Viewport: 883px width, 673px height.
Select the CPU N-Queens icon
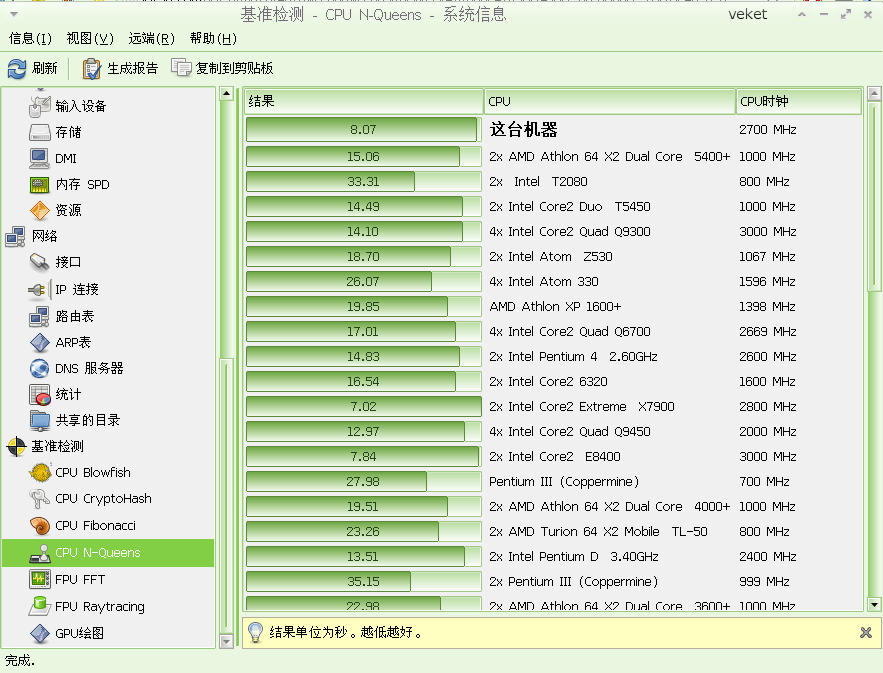(x=39, y=553)
